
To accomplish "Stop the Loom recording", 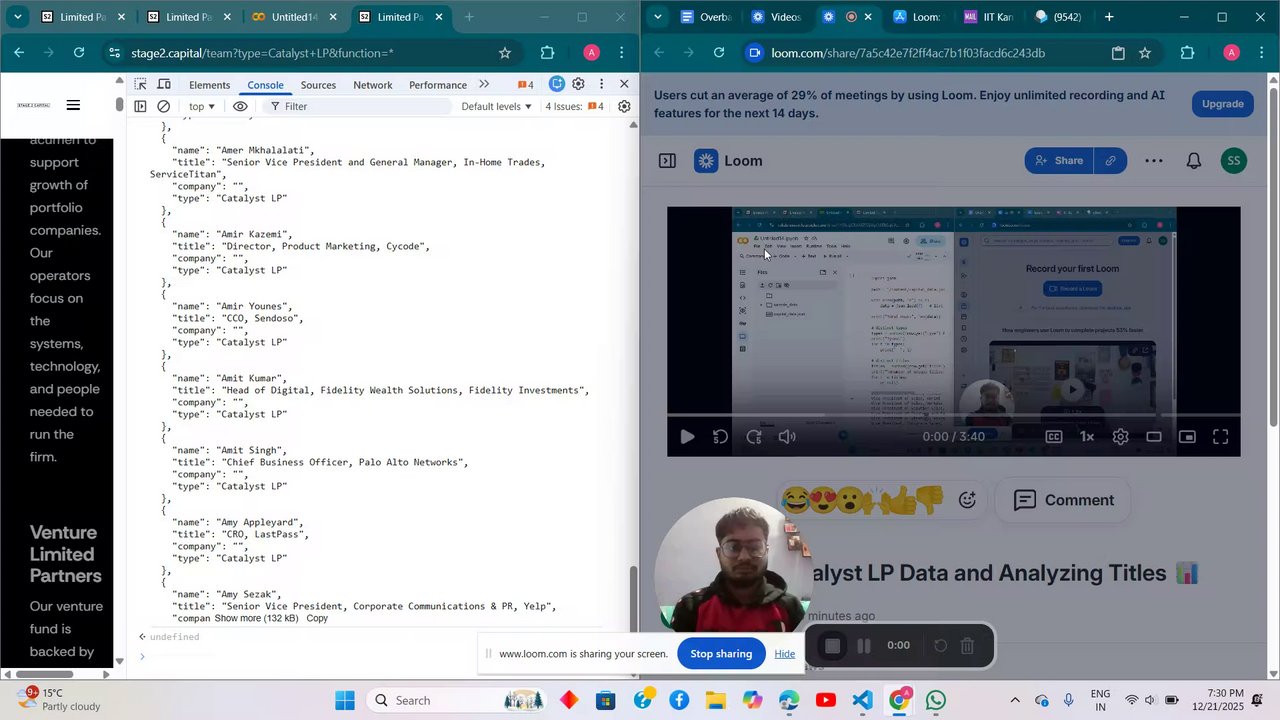I will coord(832,646).
